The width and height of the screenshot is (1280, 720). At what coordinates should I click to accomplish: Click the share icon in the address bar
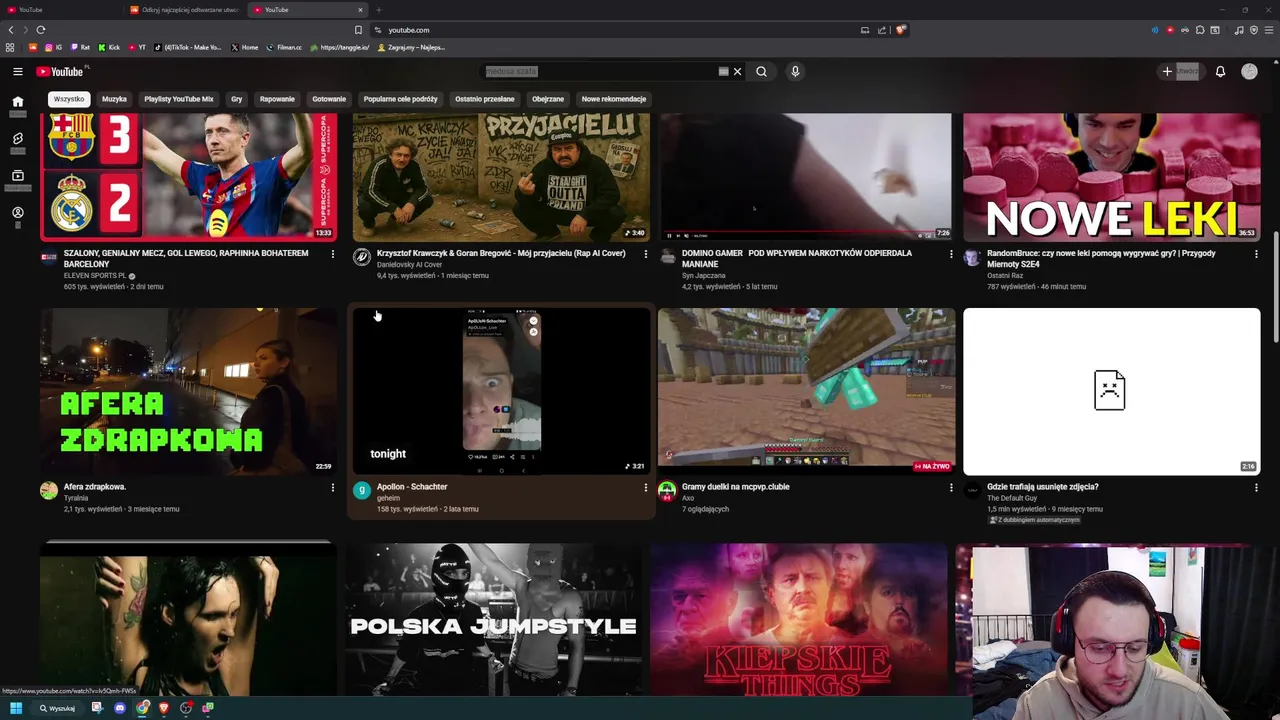tap(882, 30)
